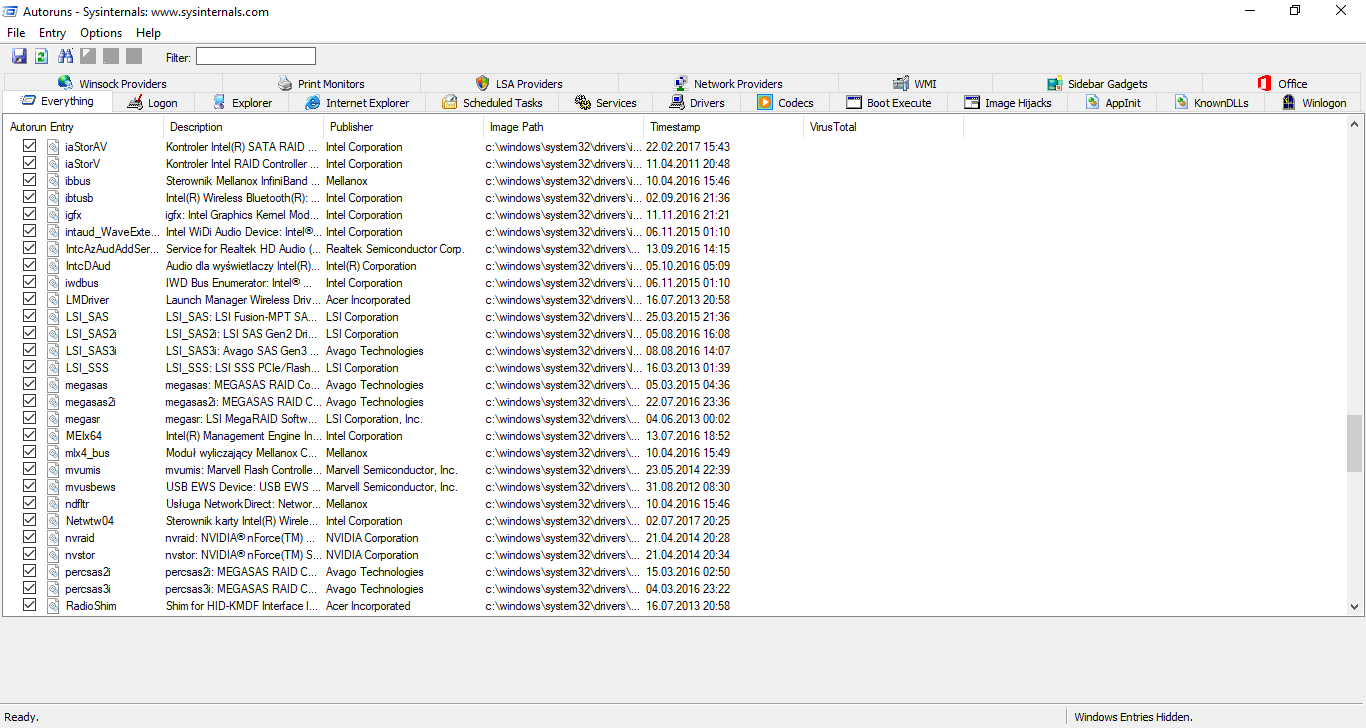Switch to the KnownDLLs tab

tap(1211, 102)
